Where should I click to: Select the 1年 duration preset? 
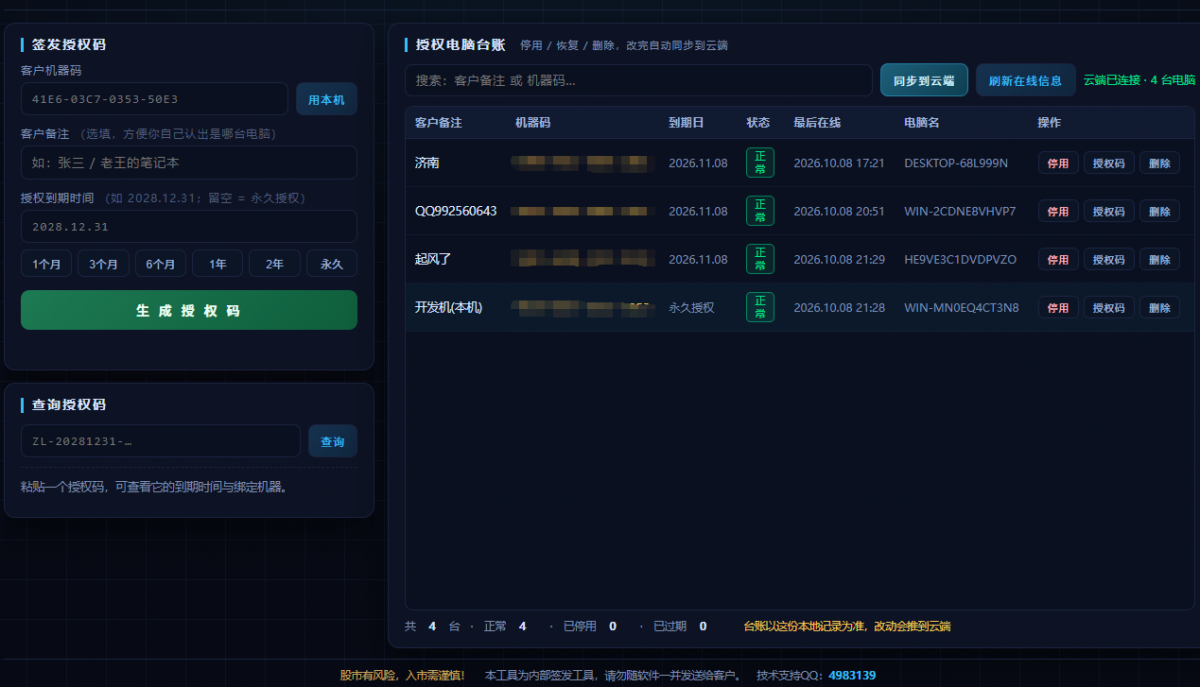pyautogui.click(x=217, y=264)
